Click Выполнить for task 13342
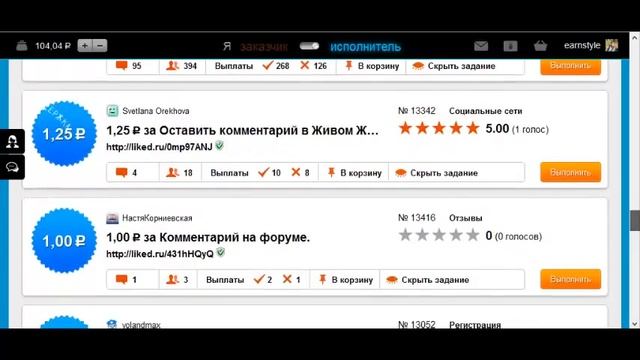Image resolution: width=640 pixels, height=360 pixels. (571, 172)
